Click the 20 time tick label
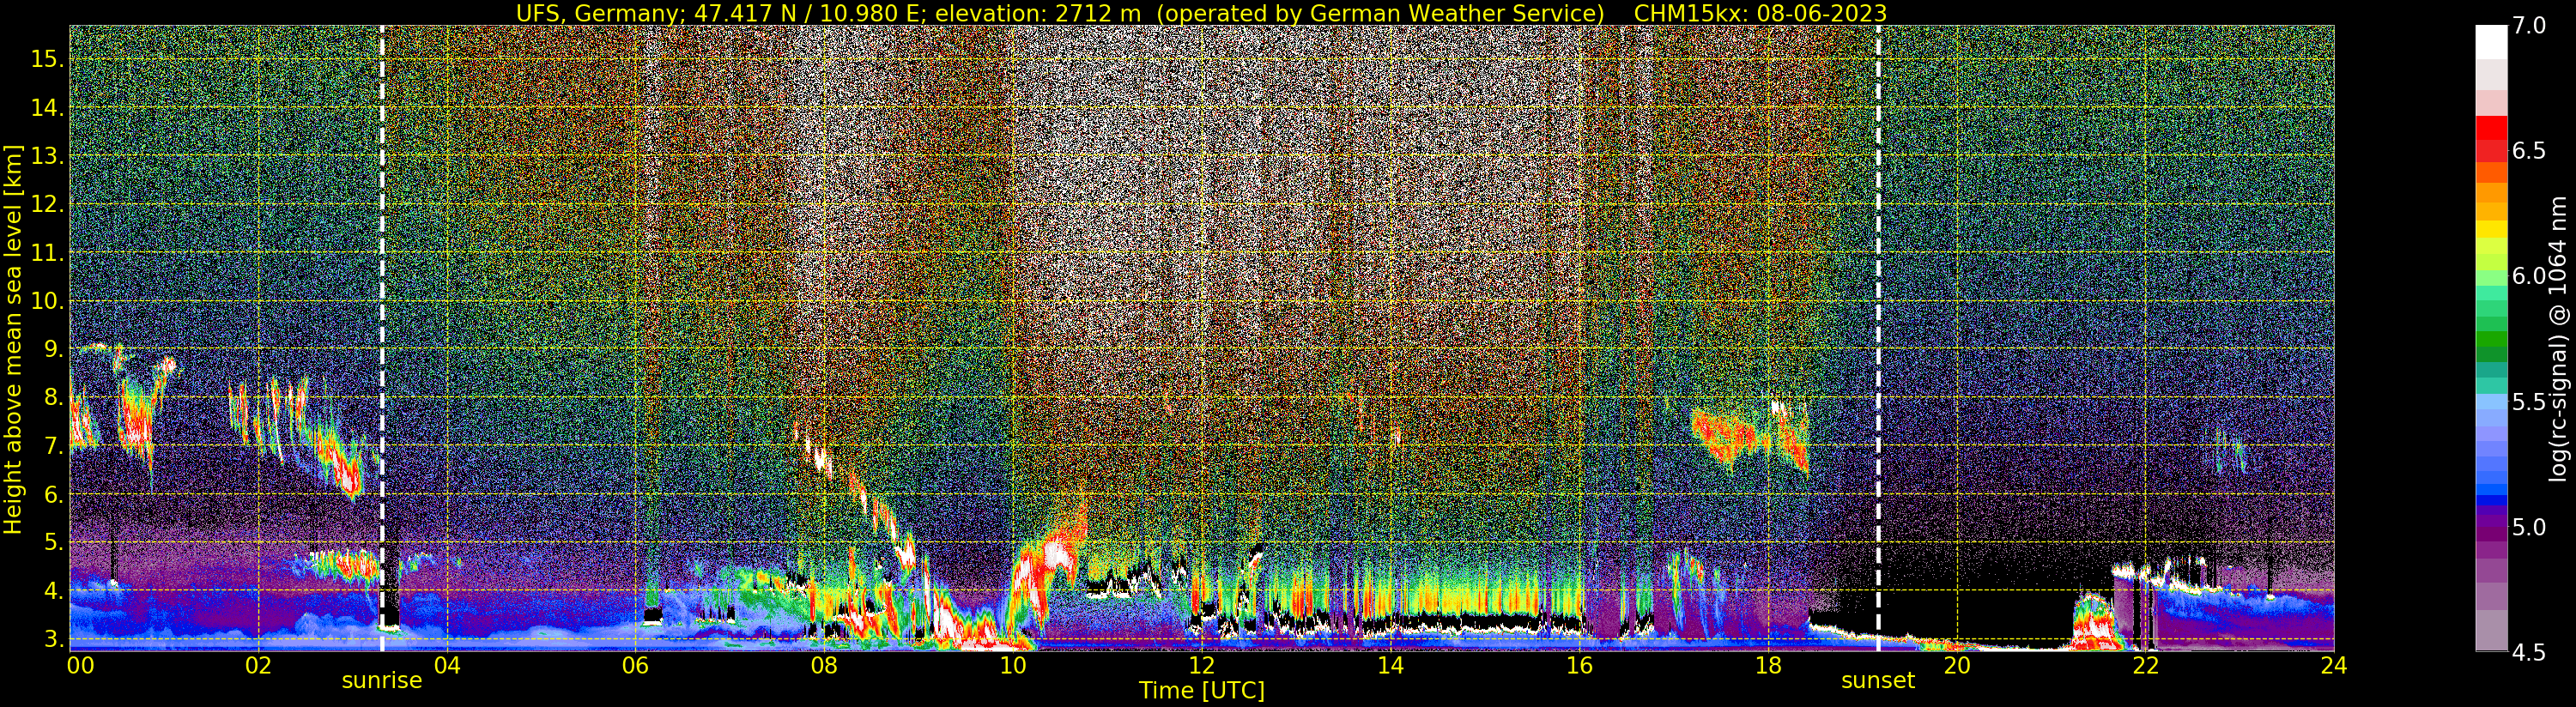The height and width of the screenshot is (707, 2576). click(x=1956, y=666)
